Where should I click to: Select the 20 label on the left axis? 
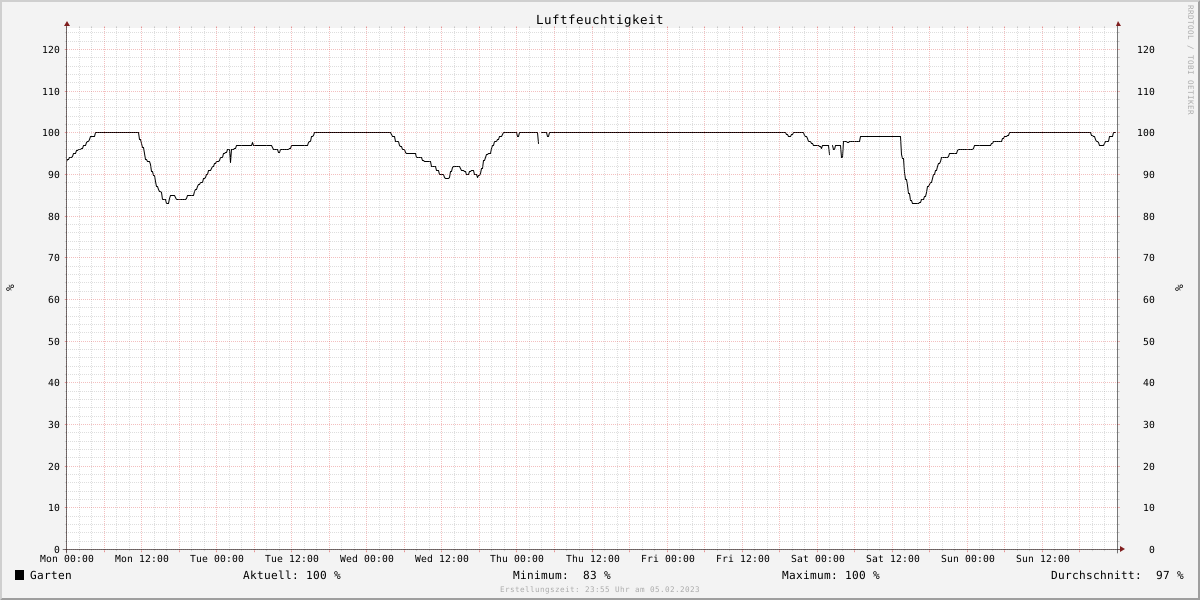(53, 467)
